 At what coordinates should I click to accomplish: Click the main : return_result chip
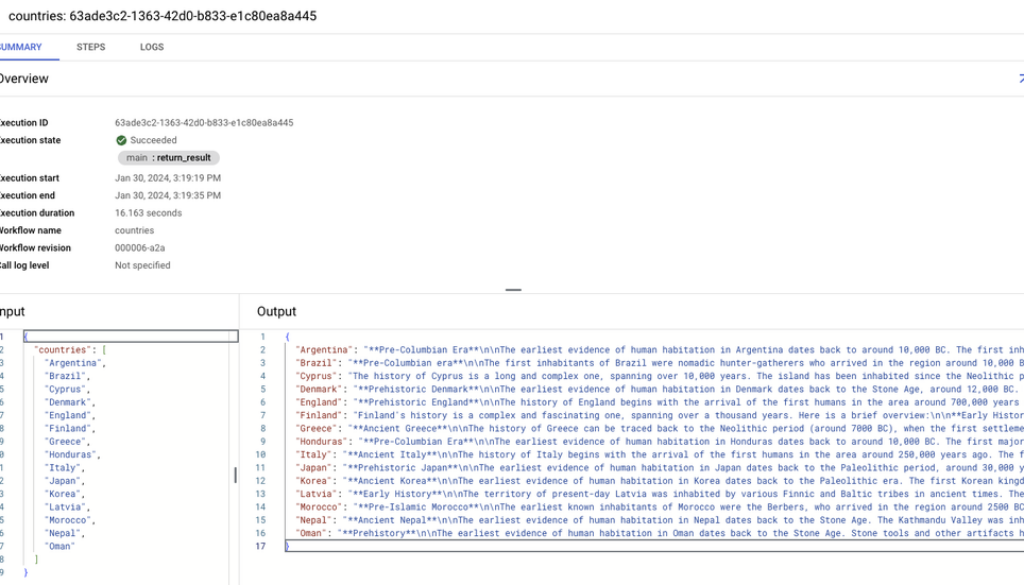coord(167,158)
